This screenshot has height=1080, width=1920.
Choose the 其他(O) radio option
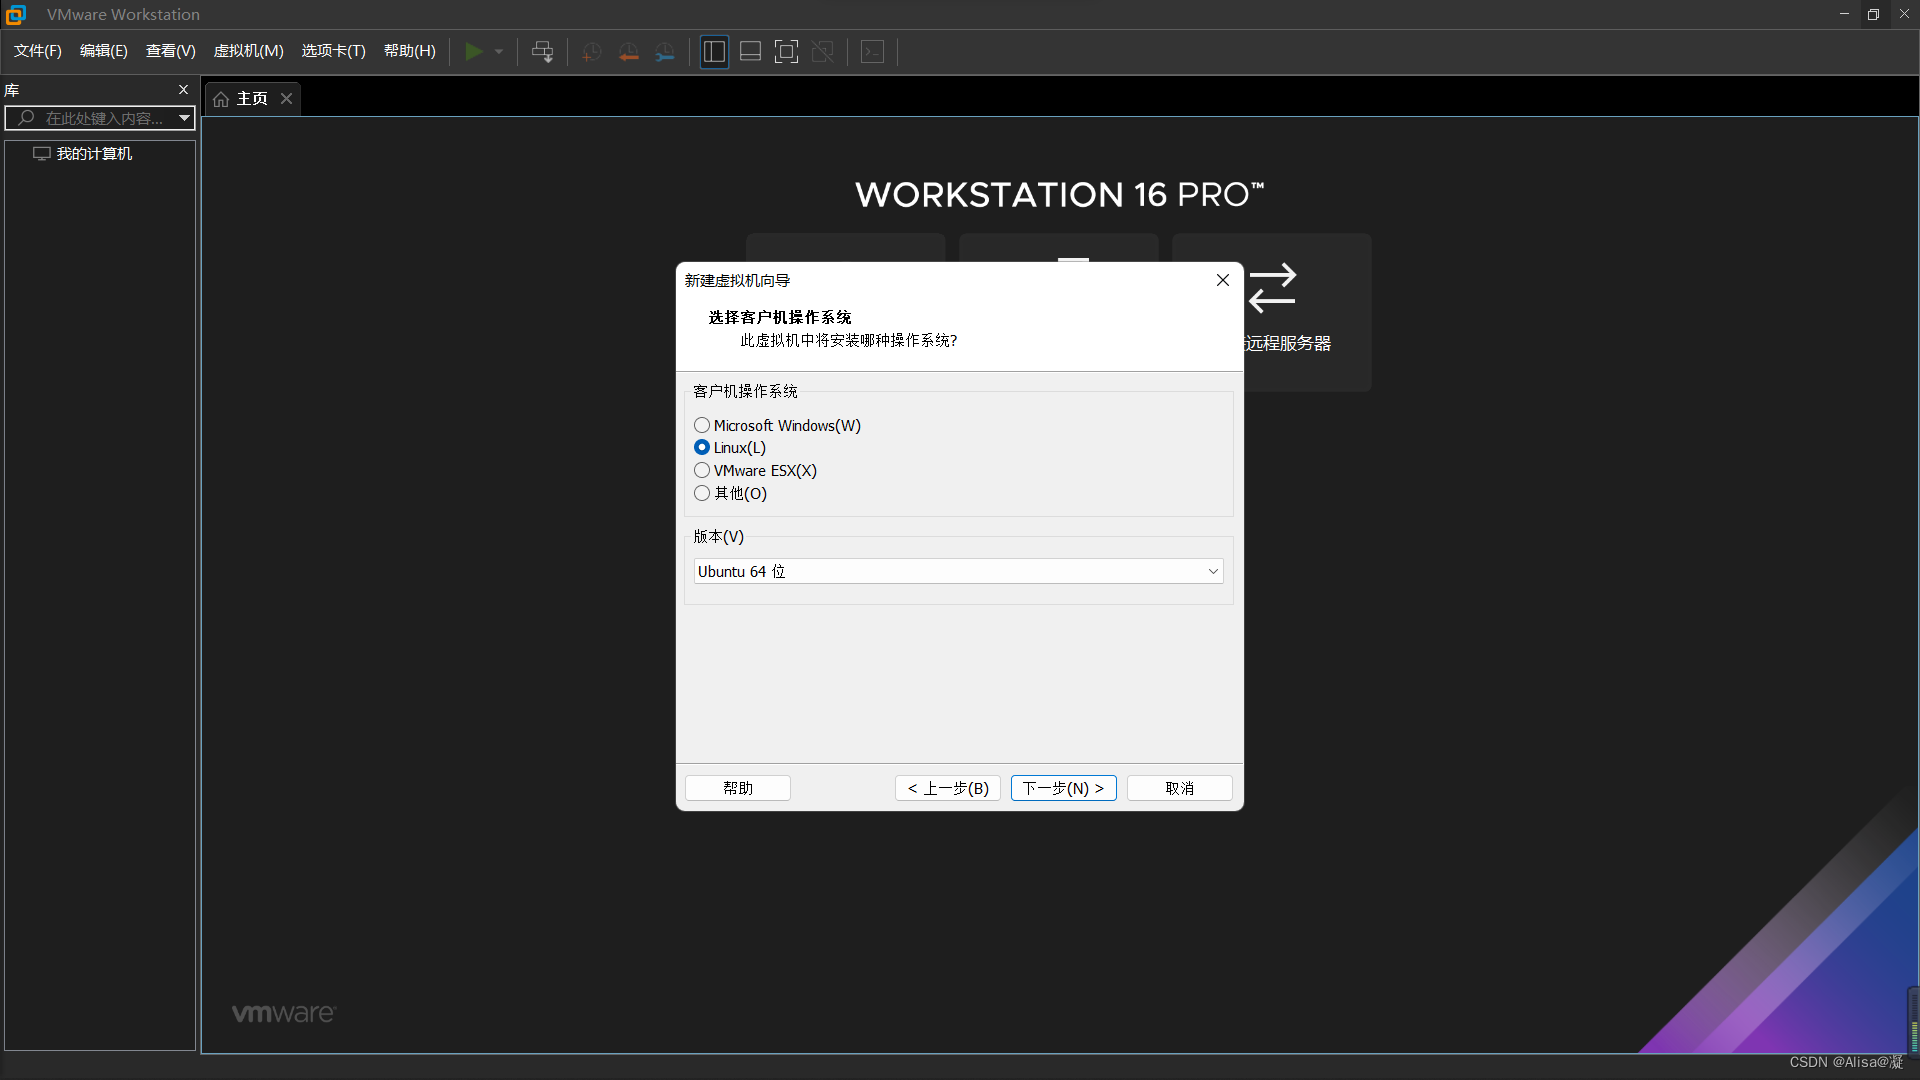pyautogui.click(x=702, y=493)
